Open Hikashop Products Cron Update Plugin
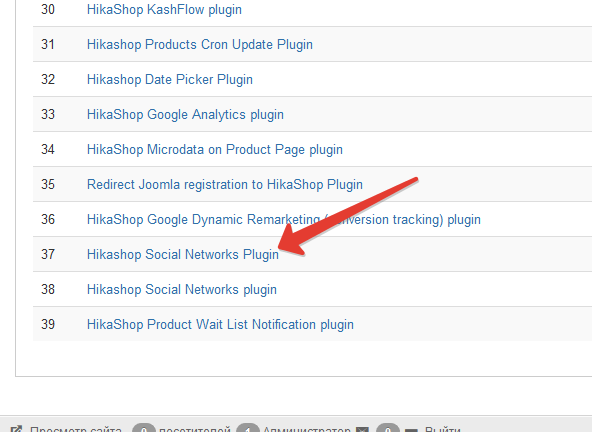 tap(200, 45)
